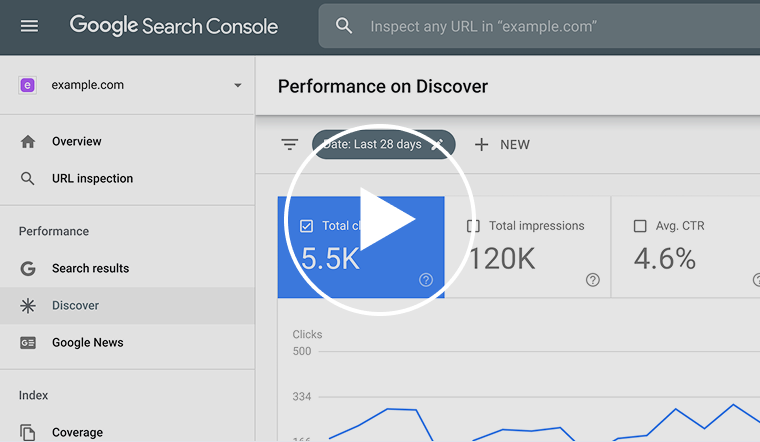Image resolution: width=760 pixels, height=442 pixels.
Task: Click the 500 axis value
Action: 301,351
